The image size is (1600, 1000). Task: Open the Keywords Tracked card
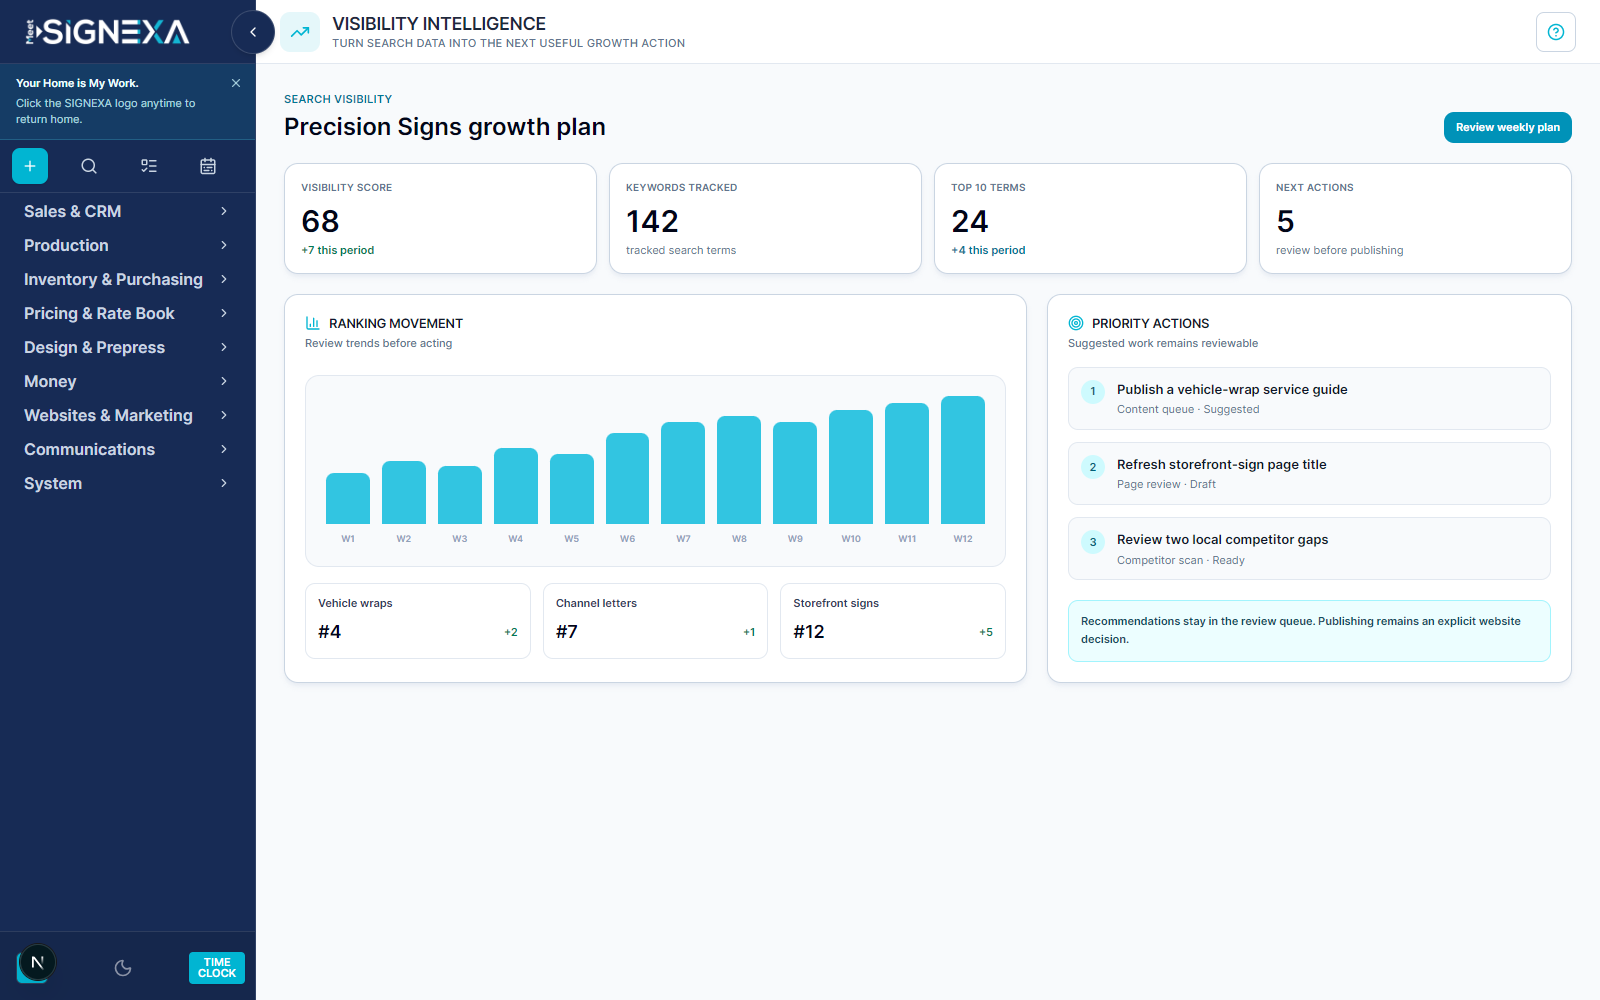click(x=765, y=218)
